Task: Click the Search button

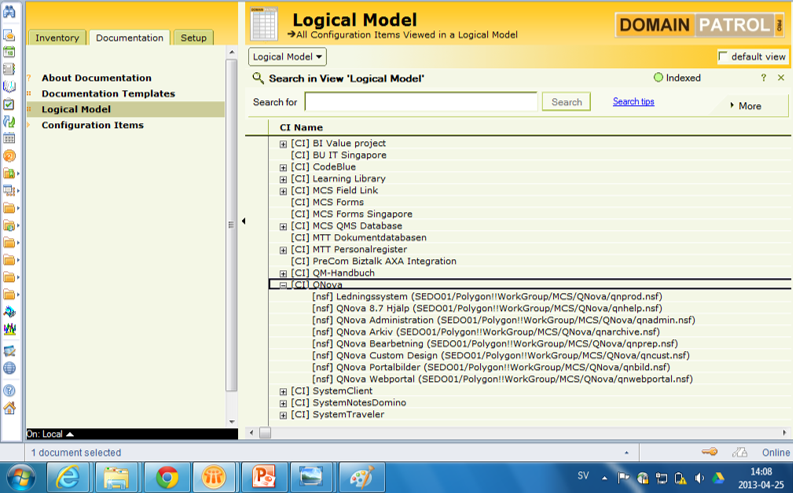Action: tap(566, 102)
